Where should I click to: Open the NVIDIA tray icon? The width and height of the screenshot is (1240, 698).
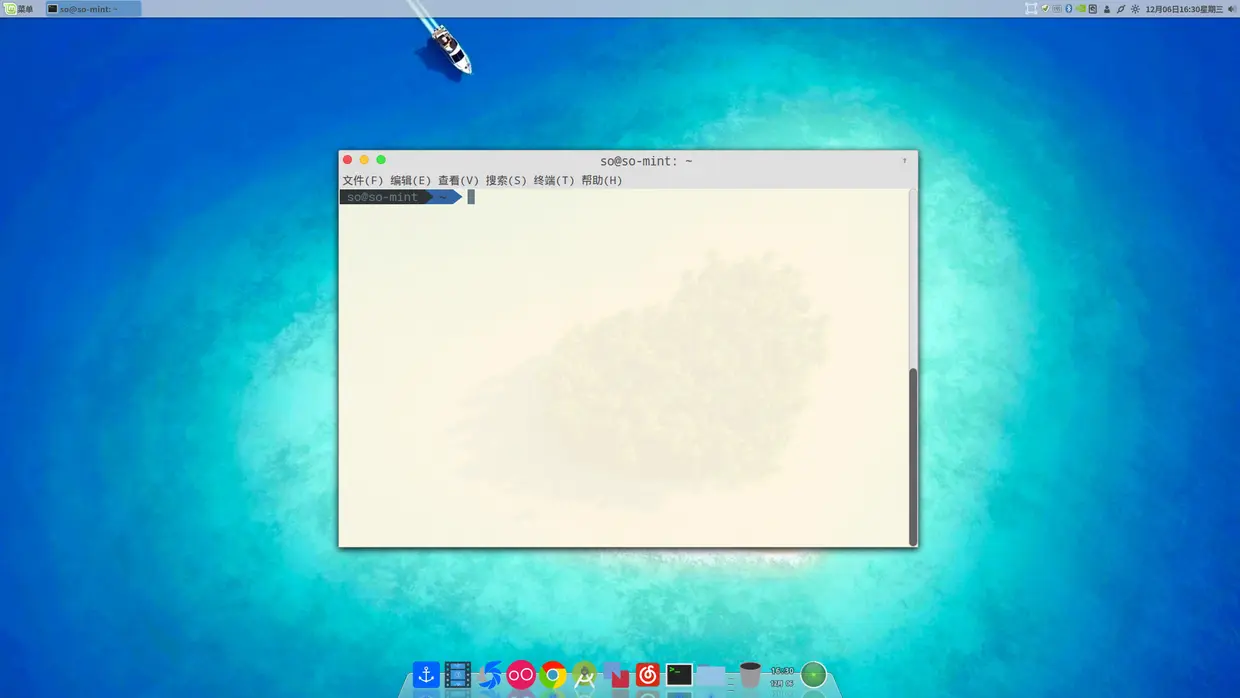1080,9
